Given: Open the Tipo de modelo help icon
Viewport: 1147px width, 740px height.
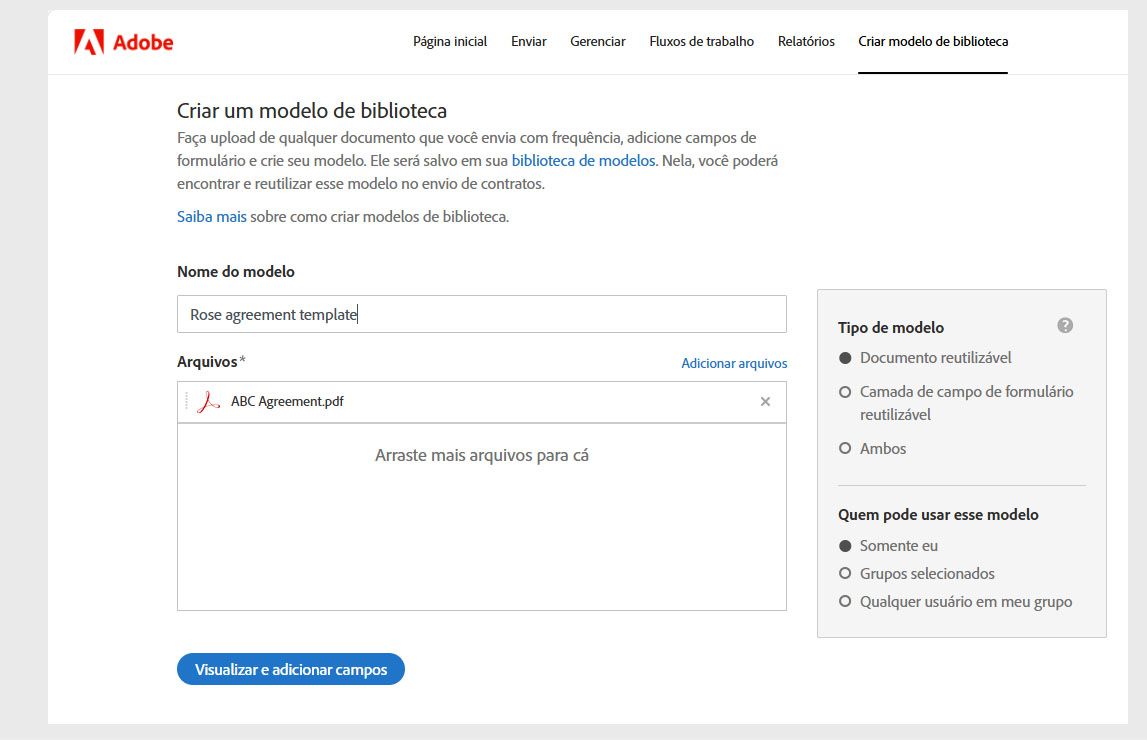Looking at the screenshot, I should pyautogui.click(x=1065, y=325).
